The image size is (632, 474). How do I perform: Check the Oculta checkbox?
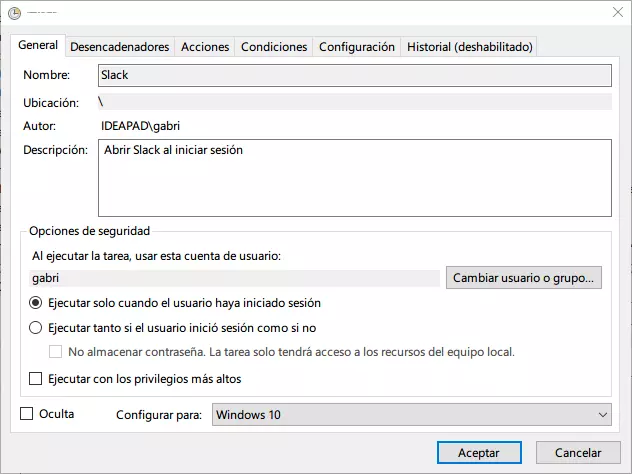27,414
